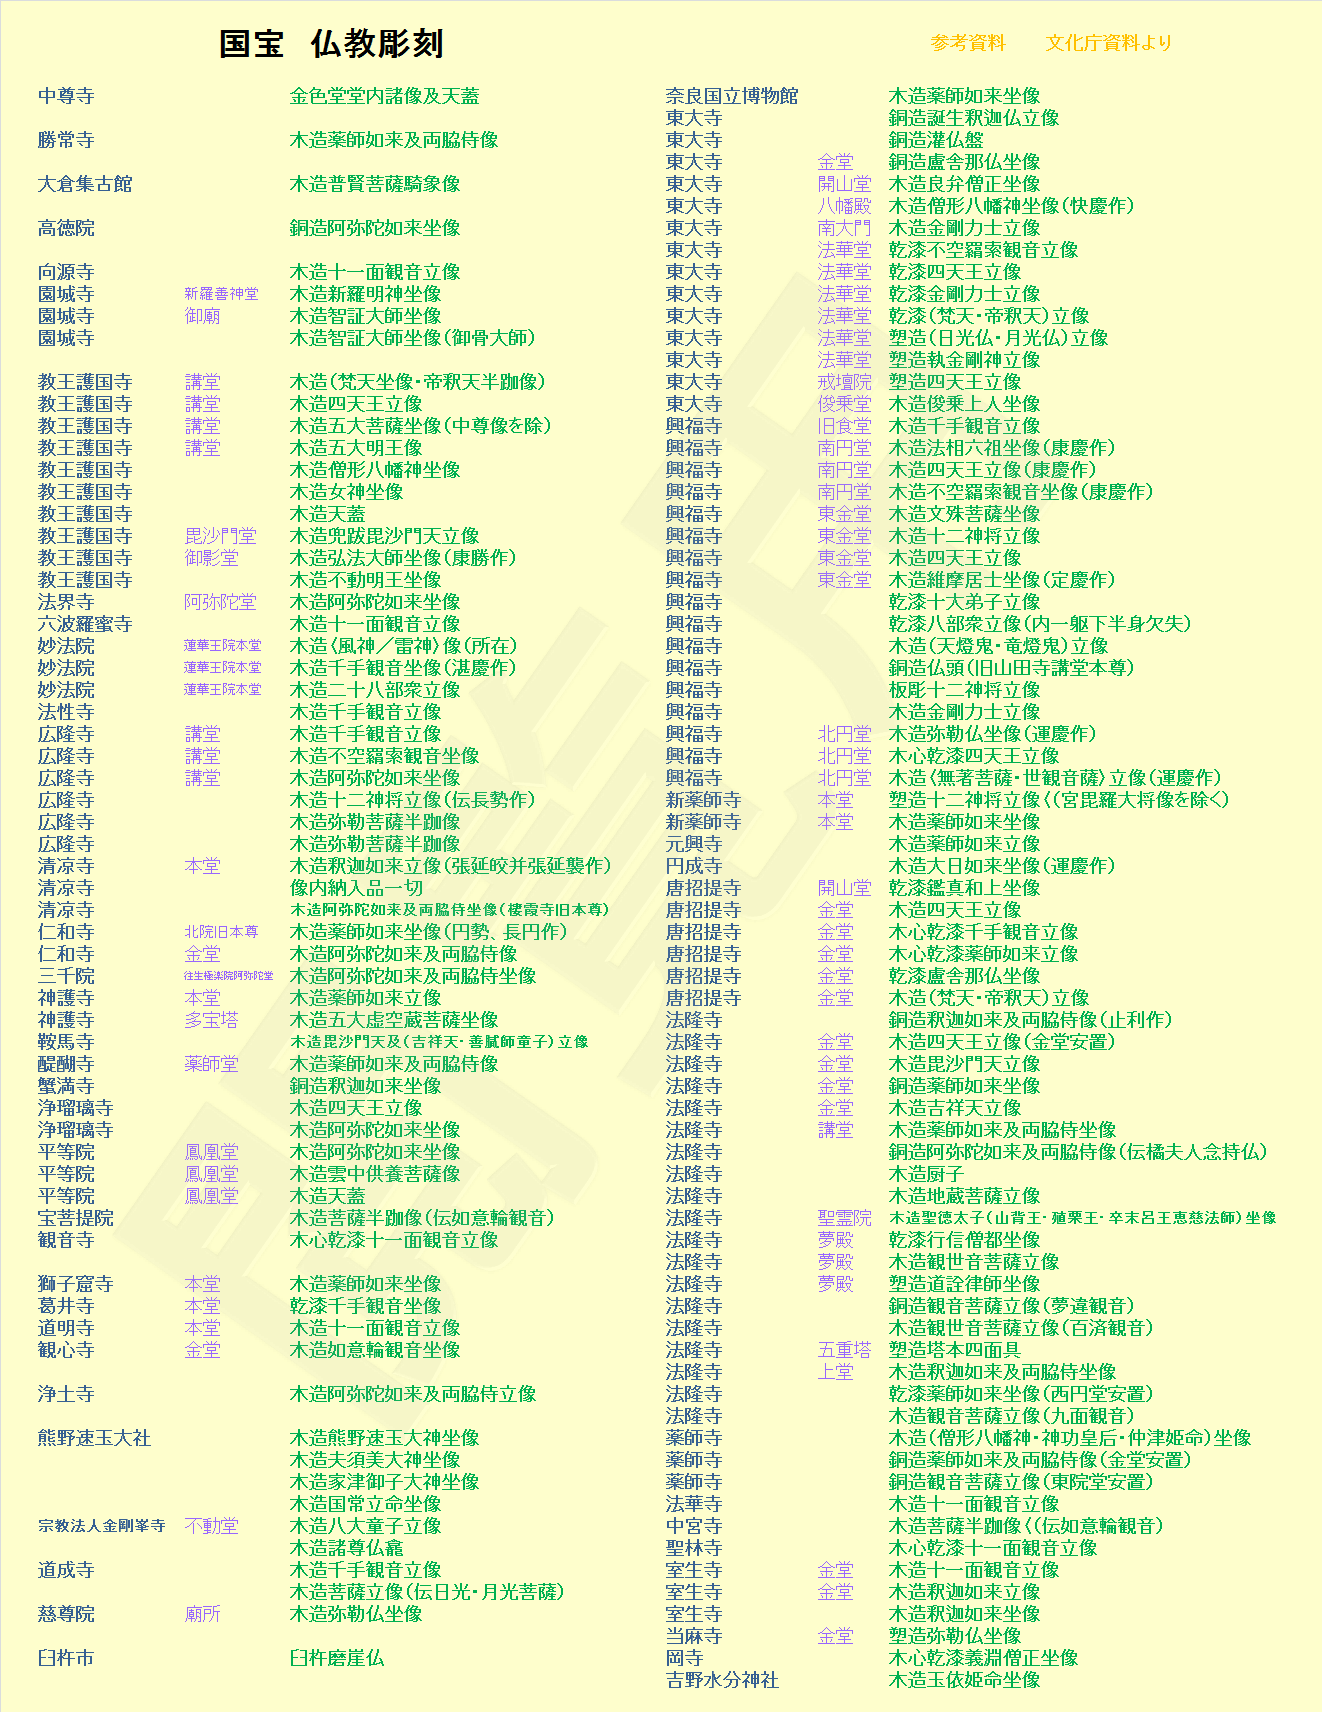Viewport: 1322px width, 1712px height.
Task: Click the temple name 中宮寺
Action: point(694,1526)
